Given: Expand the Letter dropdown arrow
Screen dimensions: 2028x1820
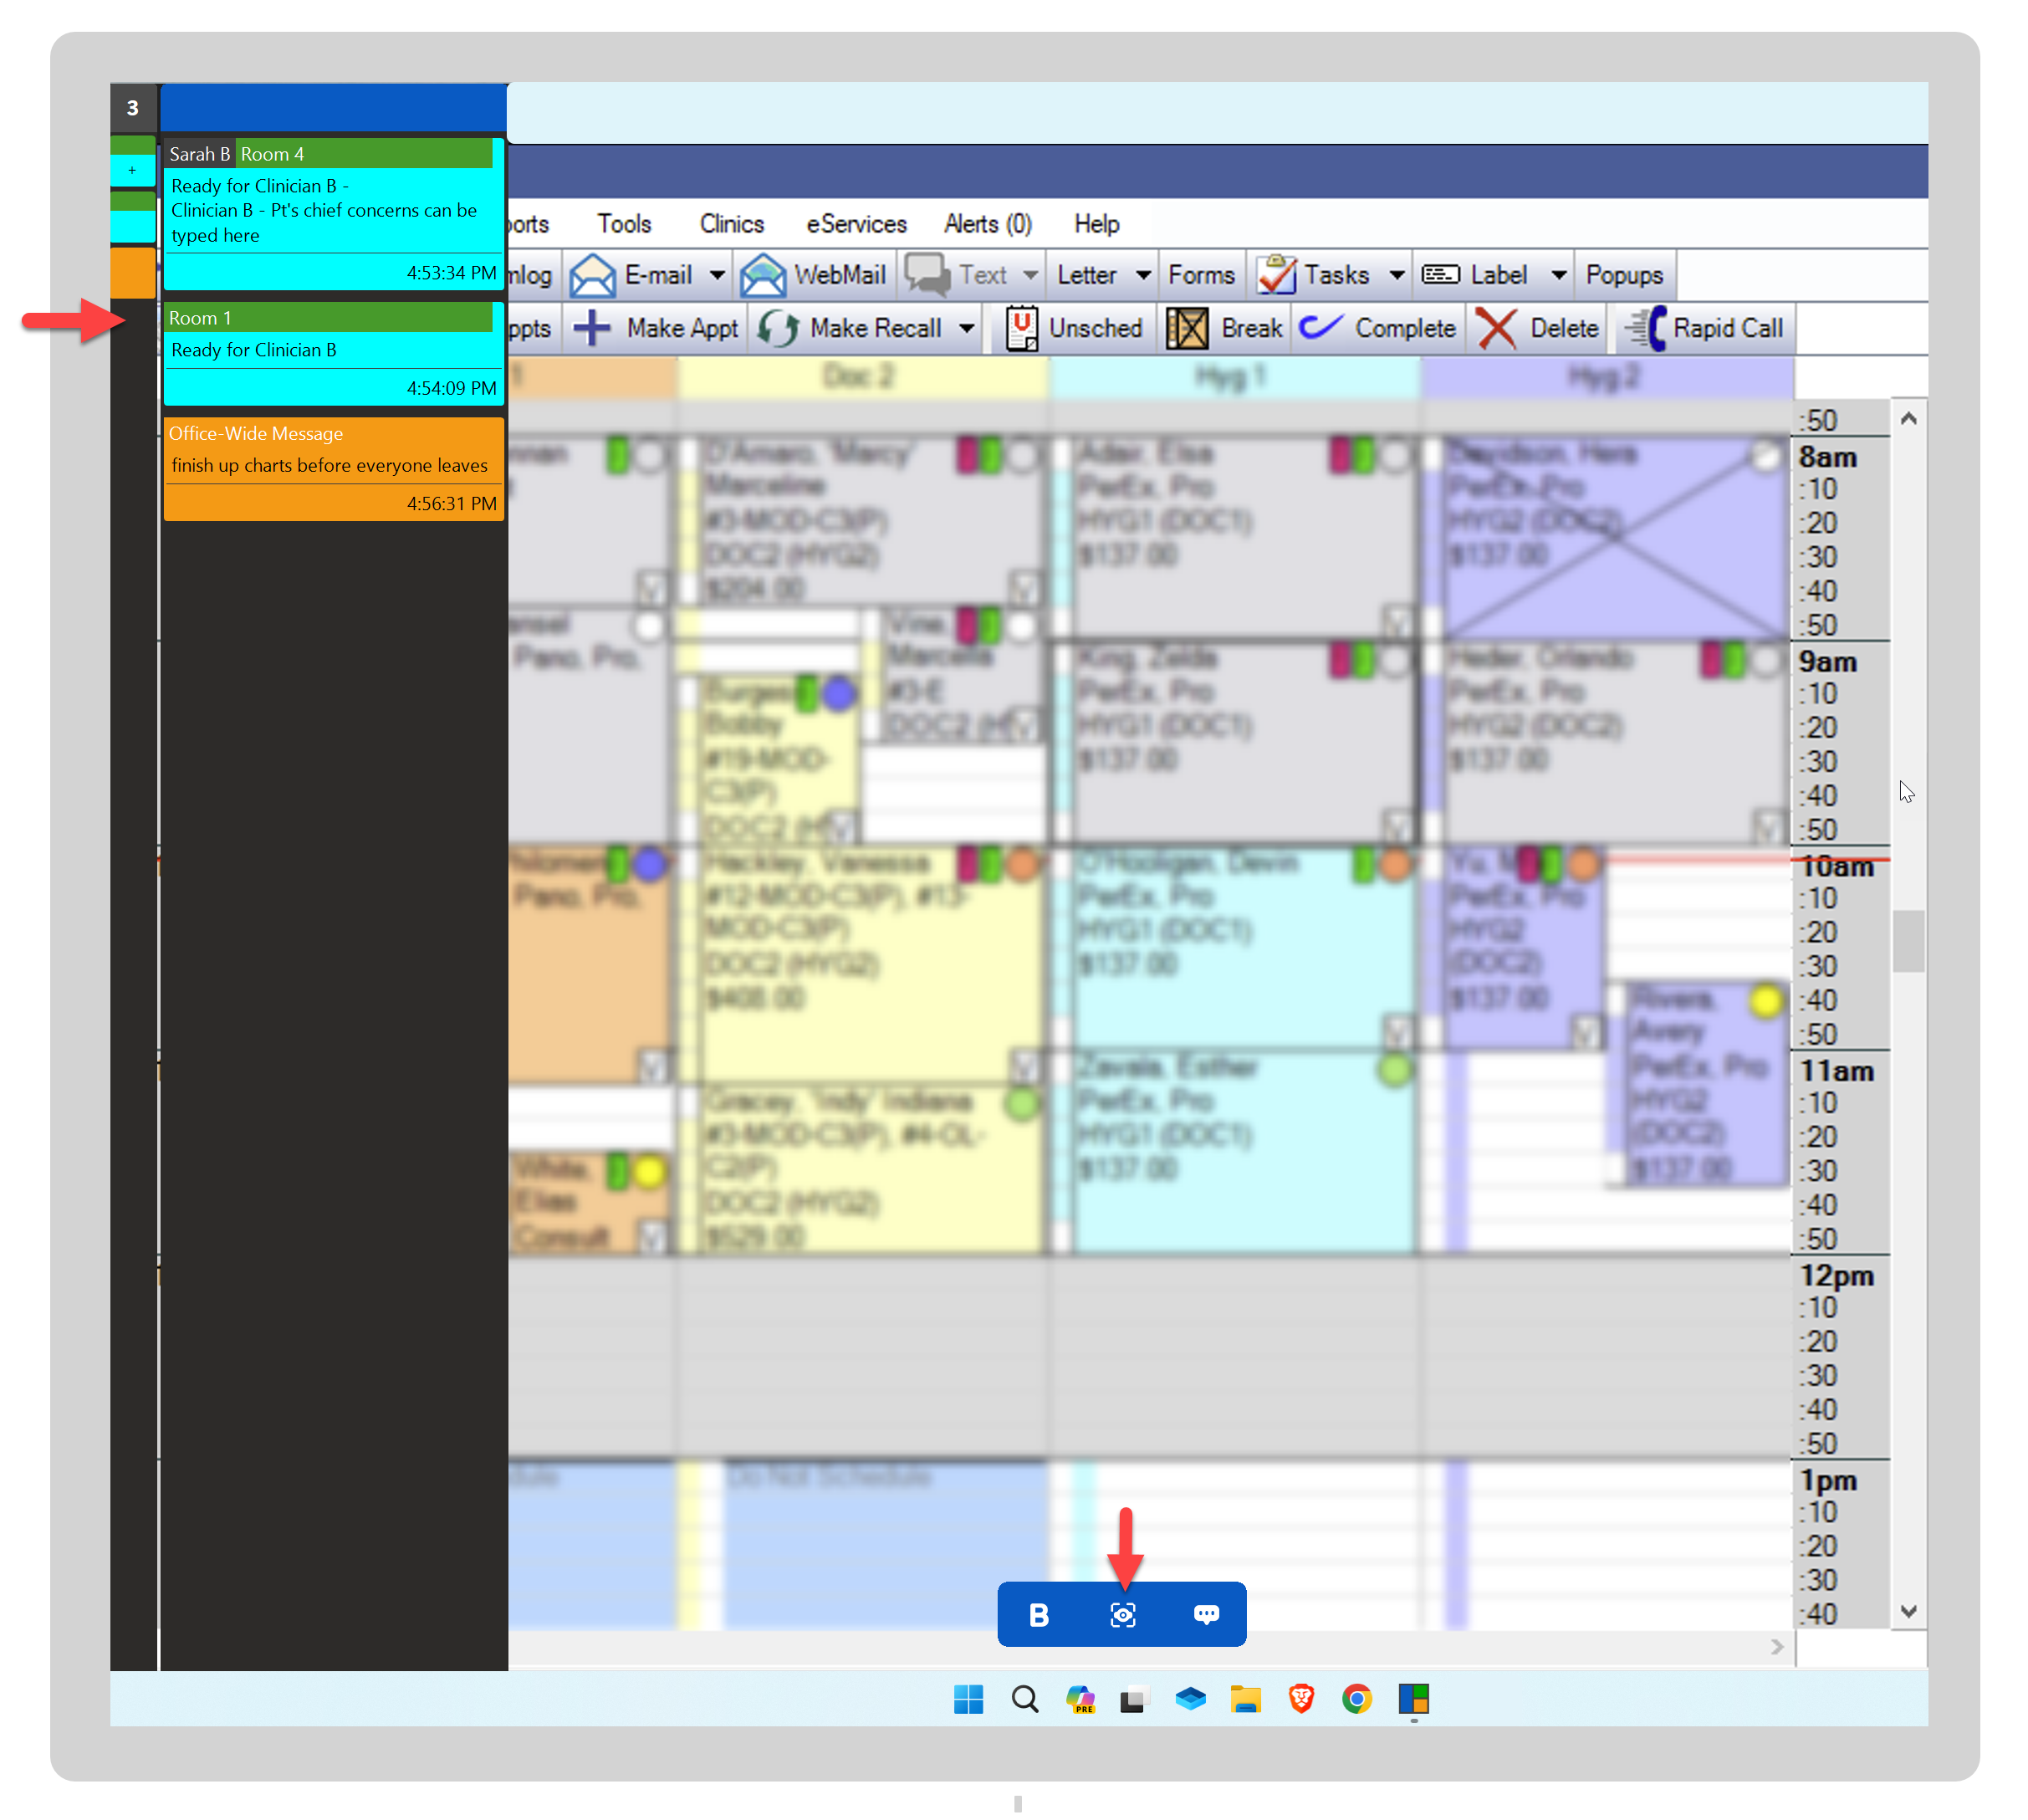Looking at the screenshot, I should pos(1145,275).
